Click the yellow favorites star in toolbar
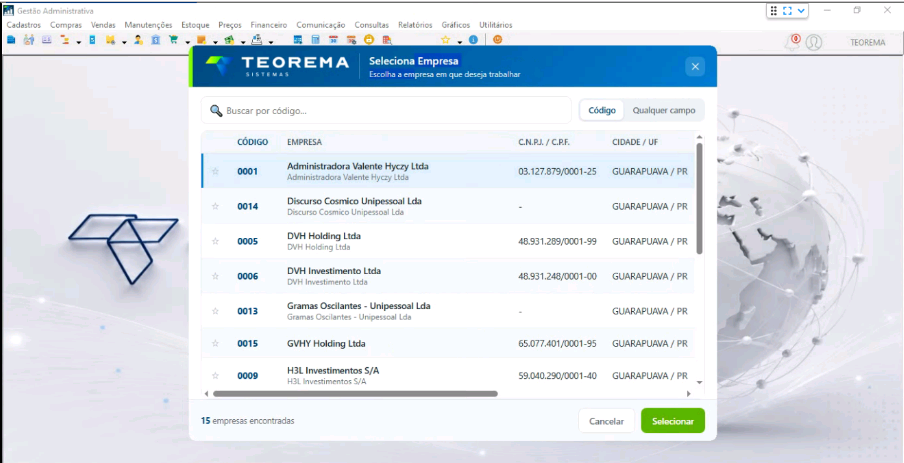This screenshot has height=463, width=904. click(x=445, y=40)
